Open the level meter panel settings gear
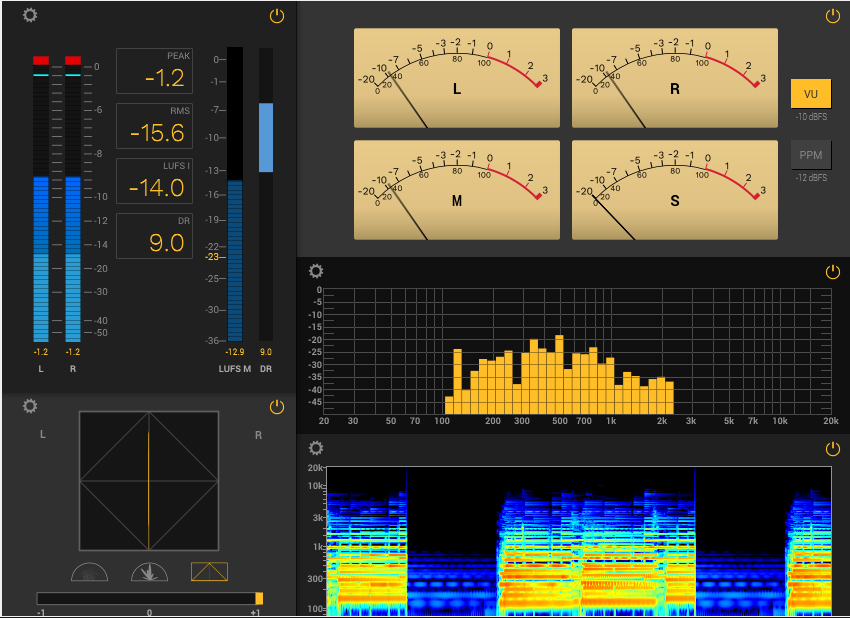 click(30, 16)
